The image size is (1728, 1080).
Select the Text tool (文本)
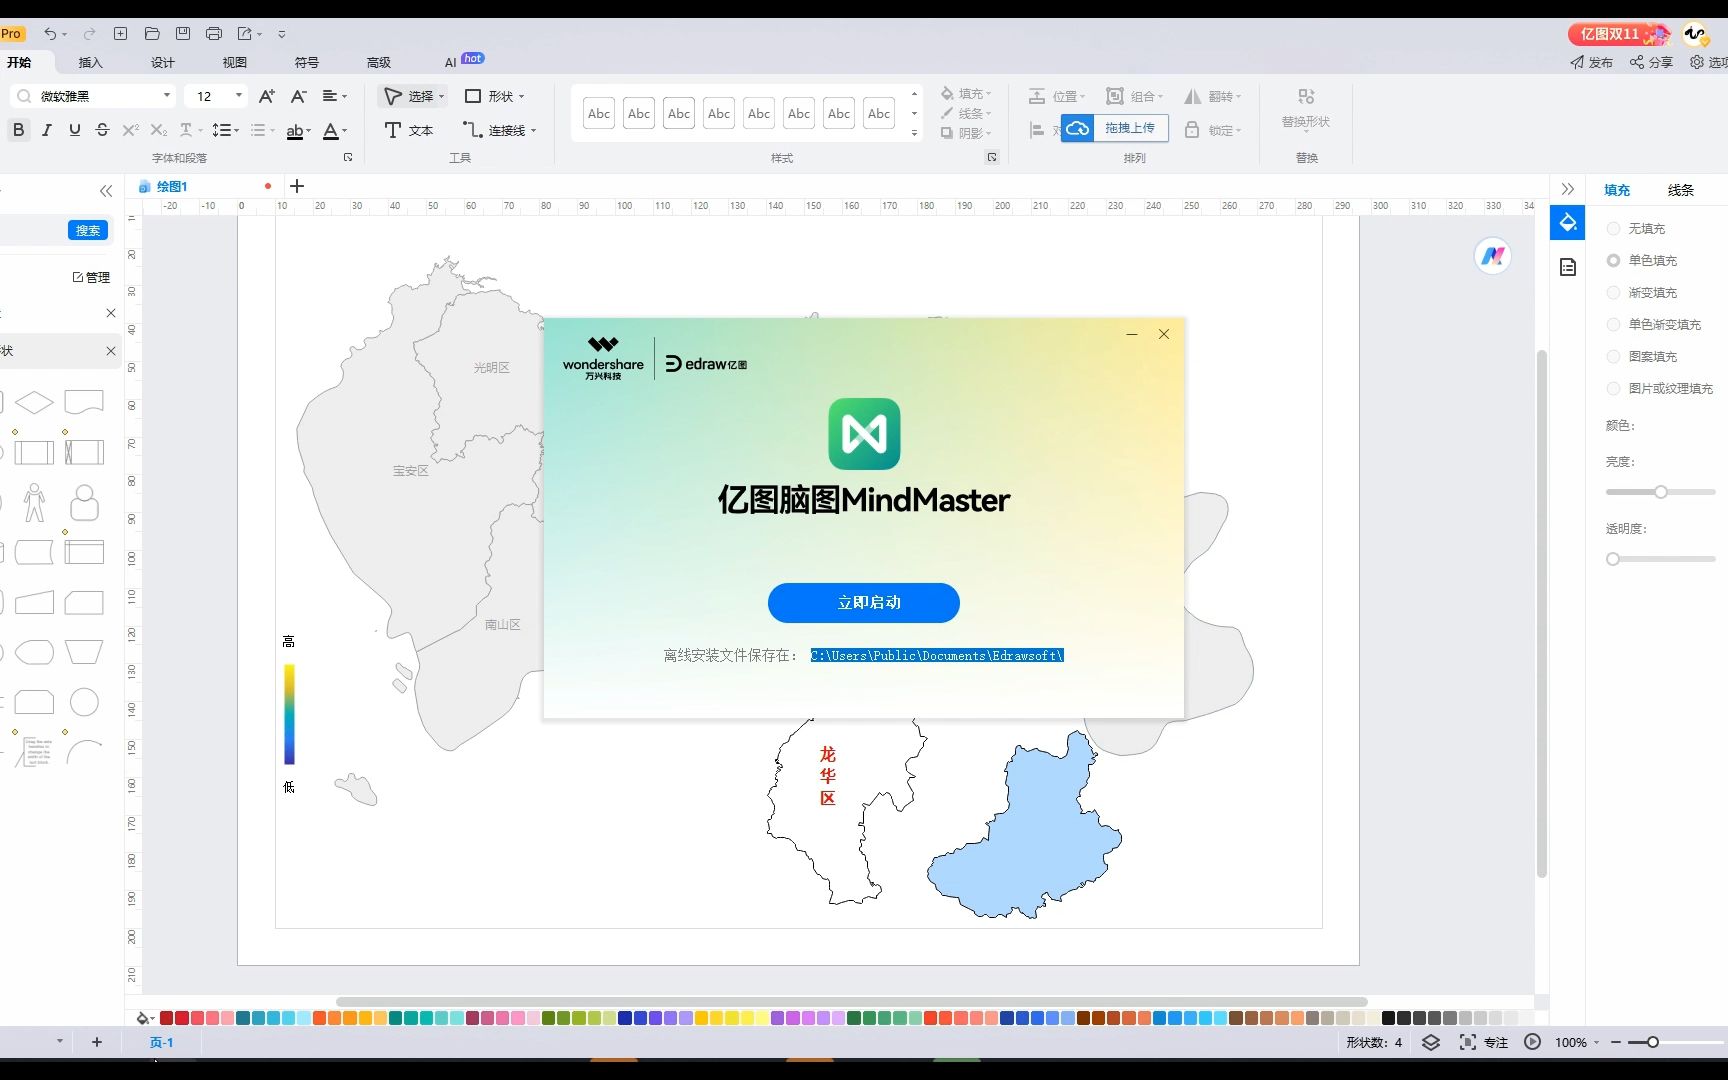point(409,130)
